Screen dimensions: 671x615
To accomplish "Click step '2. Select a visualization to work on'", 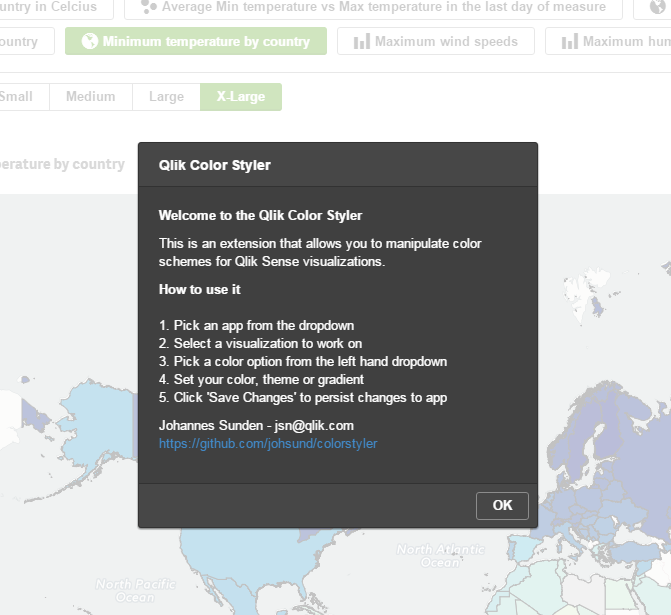I will coord(260,343).
